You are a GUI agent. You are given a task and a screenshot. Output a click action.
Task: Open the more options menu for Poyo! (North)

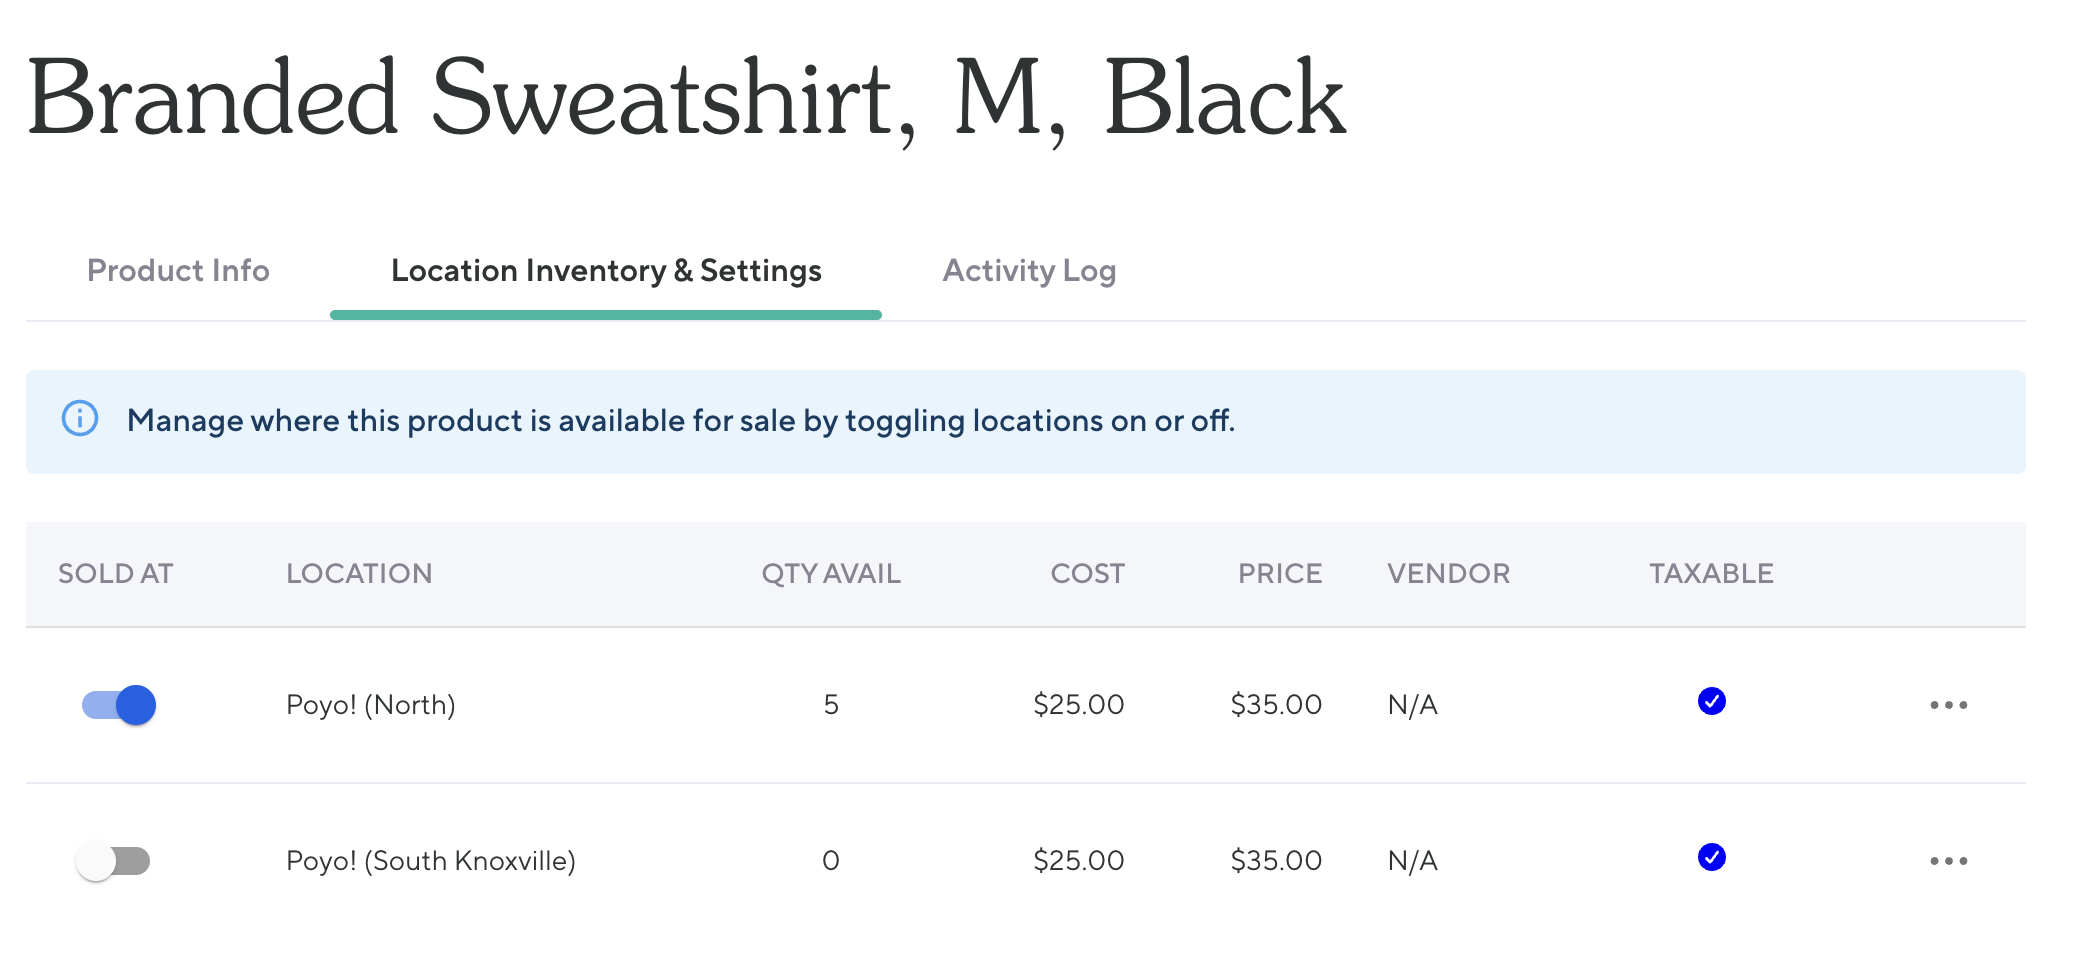pyautogui.click(x=1948, y=705)
